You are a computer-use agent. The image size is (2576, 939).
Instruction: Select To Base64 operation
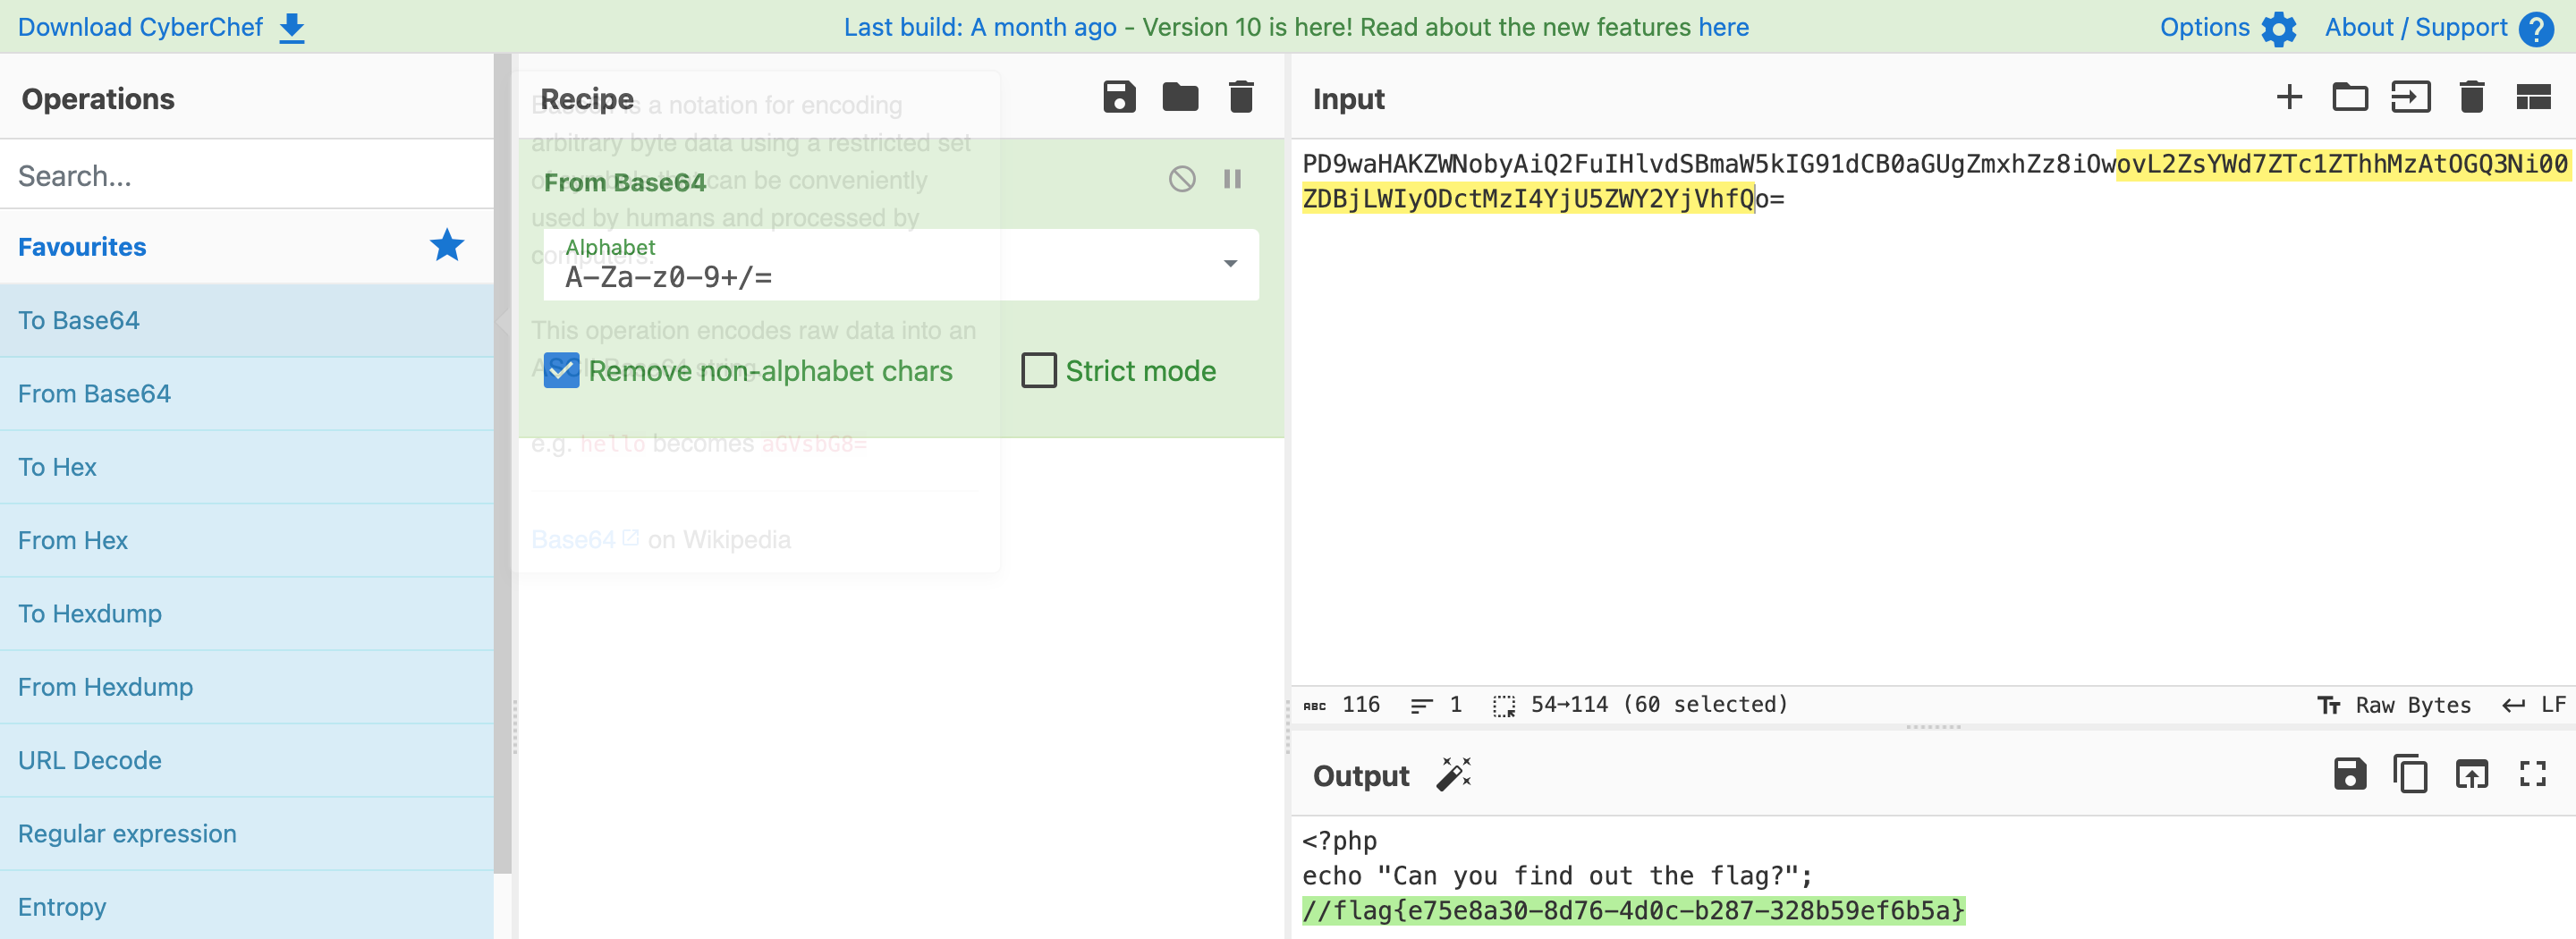[247, 320]
